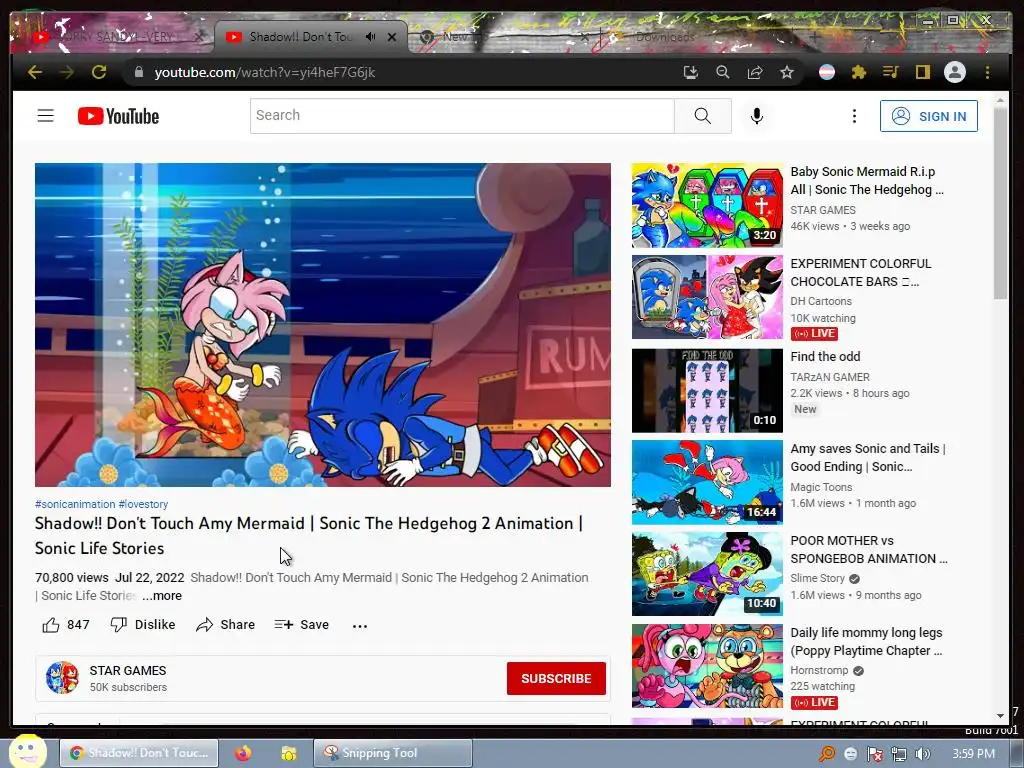Screen dimensions: 1024x768
Task: Open YouTube settings three-dot menu
Action: (854, 116)
